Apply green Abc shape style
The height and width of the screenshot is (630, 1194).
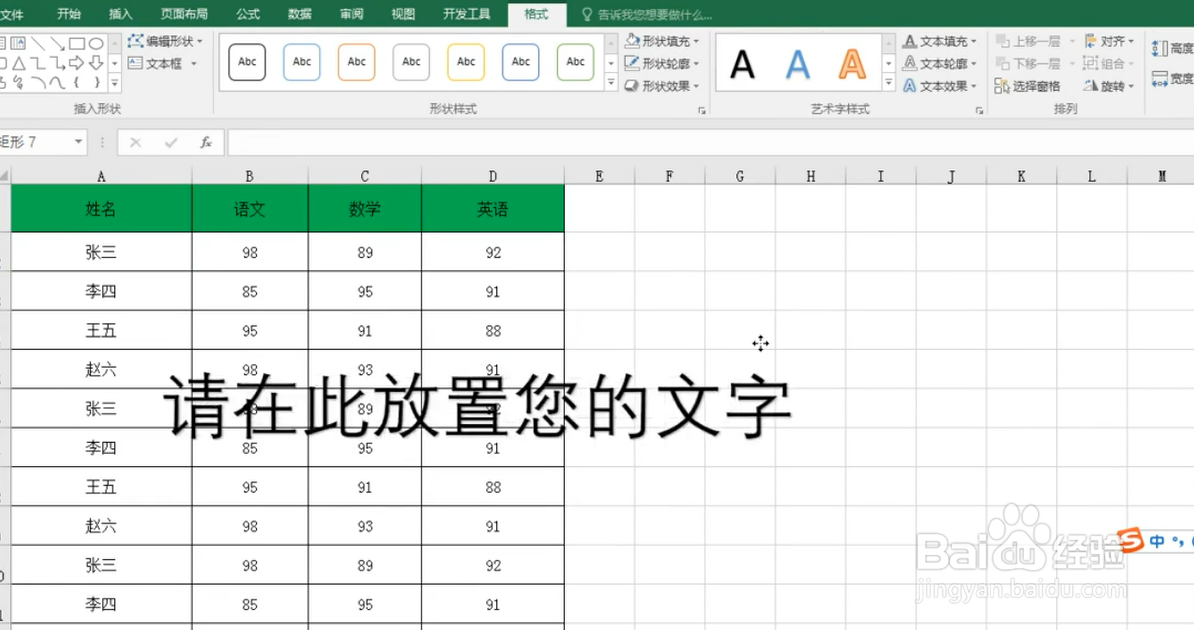pyautogui.click(x=576, y=62)
